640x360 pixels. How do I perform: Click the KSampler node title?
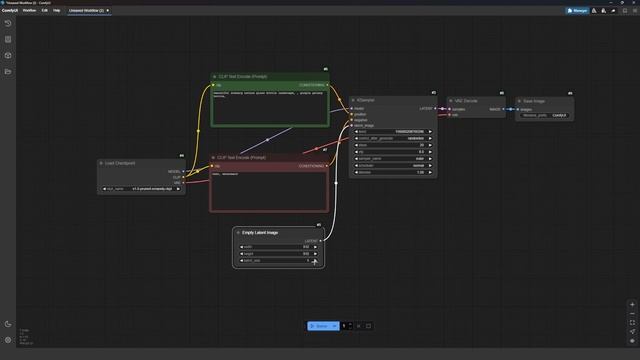[x=366, y=100]
